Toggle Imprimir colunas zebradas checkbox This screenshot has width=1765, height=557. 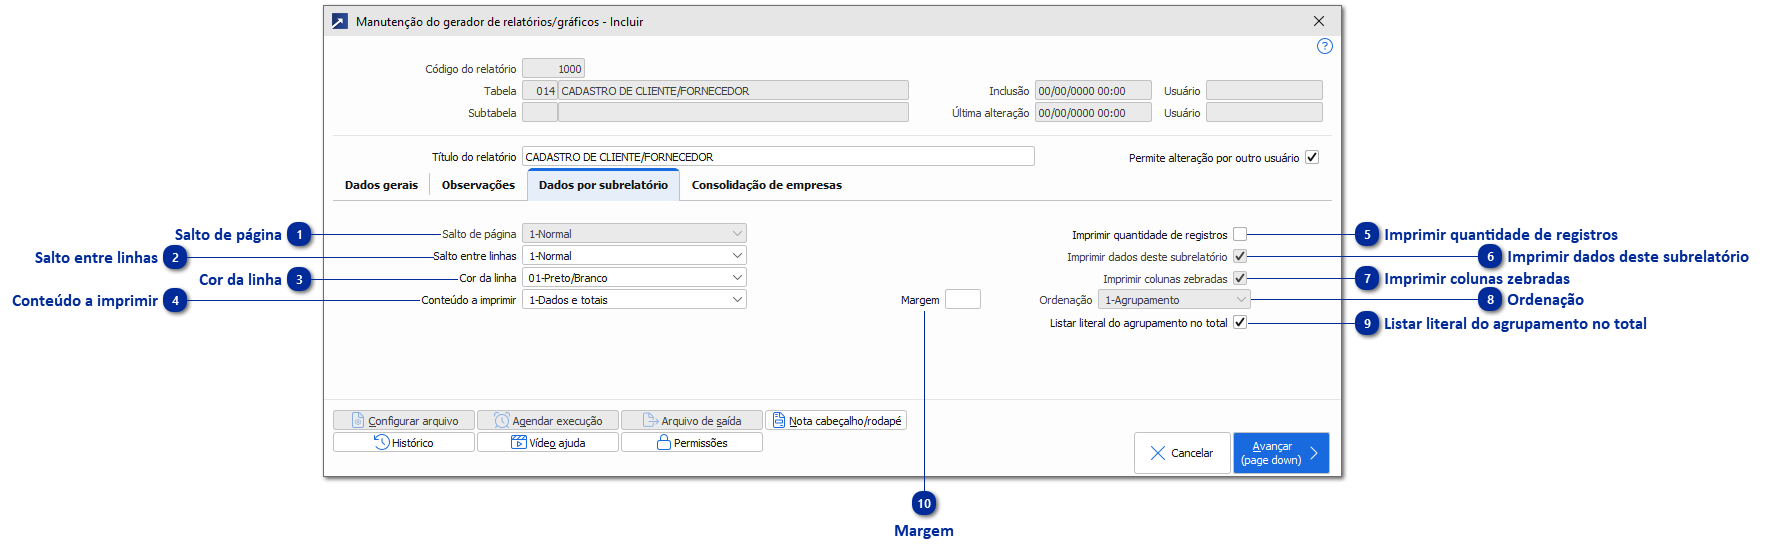1240,278
